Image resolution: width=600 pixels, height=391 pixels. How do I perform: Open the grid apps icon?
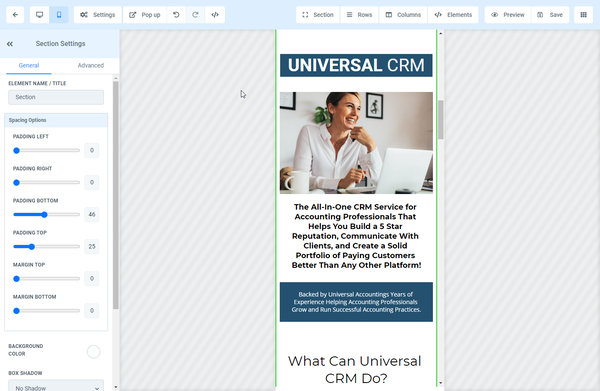point(584,15)
